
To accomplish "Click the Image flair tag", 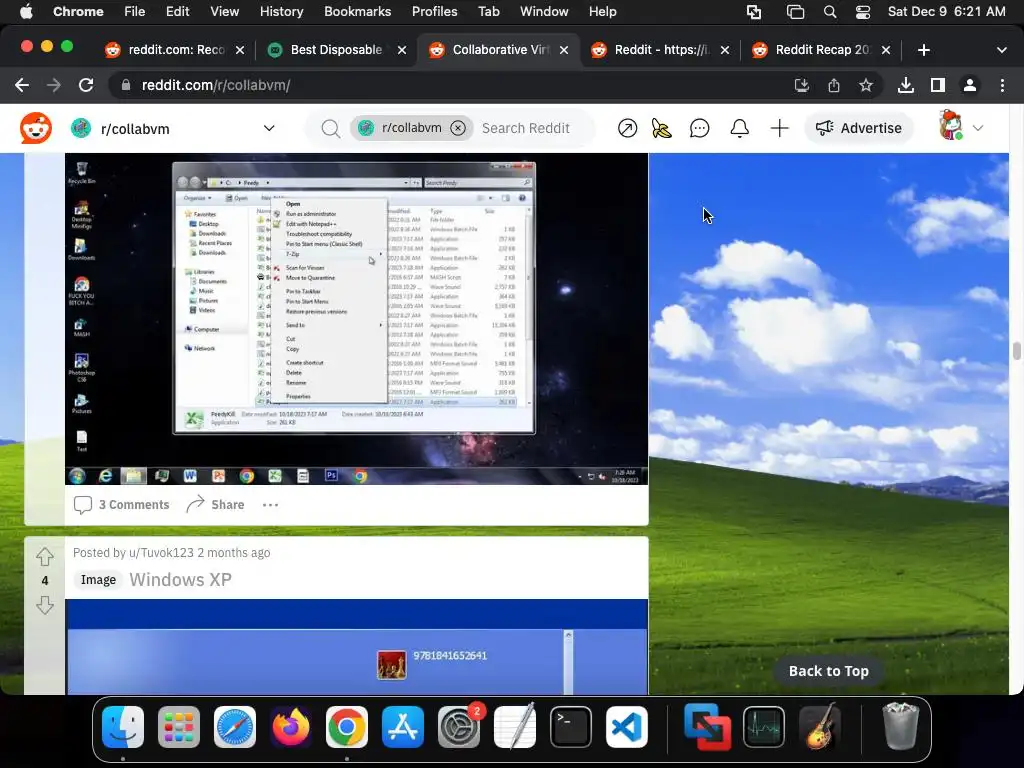I will pos(99,579).
